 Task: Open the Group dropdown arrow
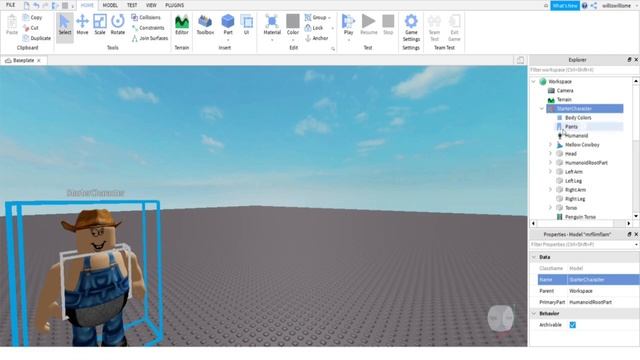click(329, 18)
